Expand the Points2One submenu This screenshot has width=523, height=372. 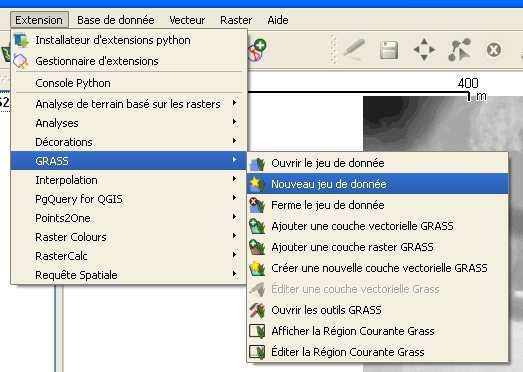pyautogui.click(x=129, y=218)
